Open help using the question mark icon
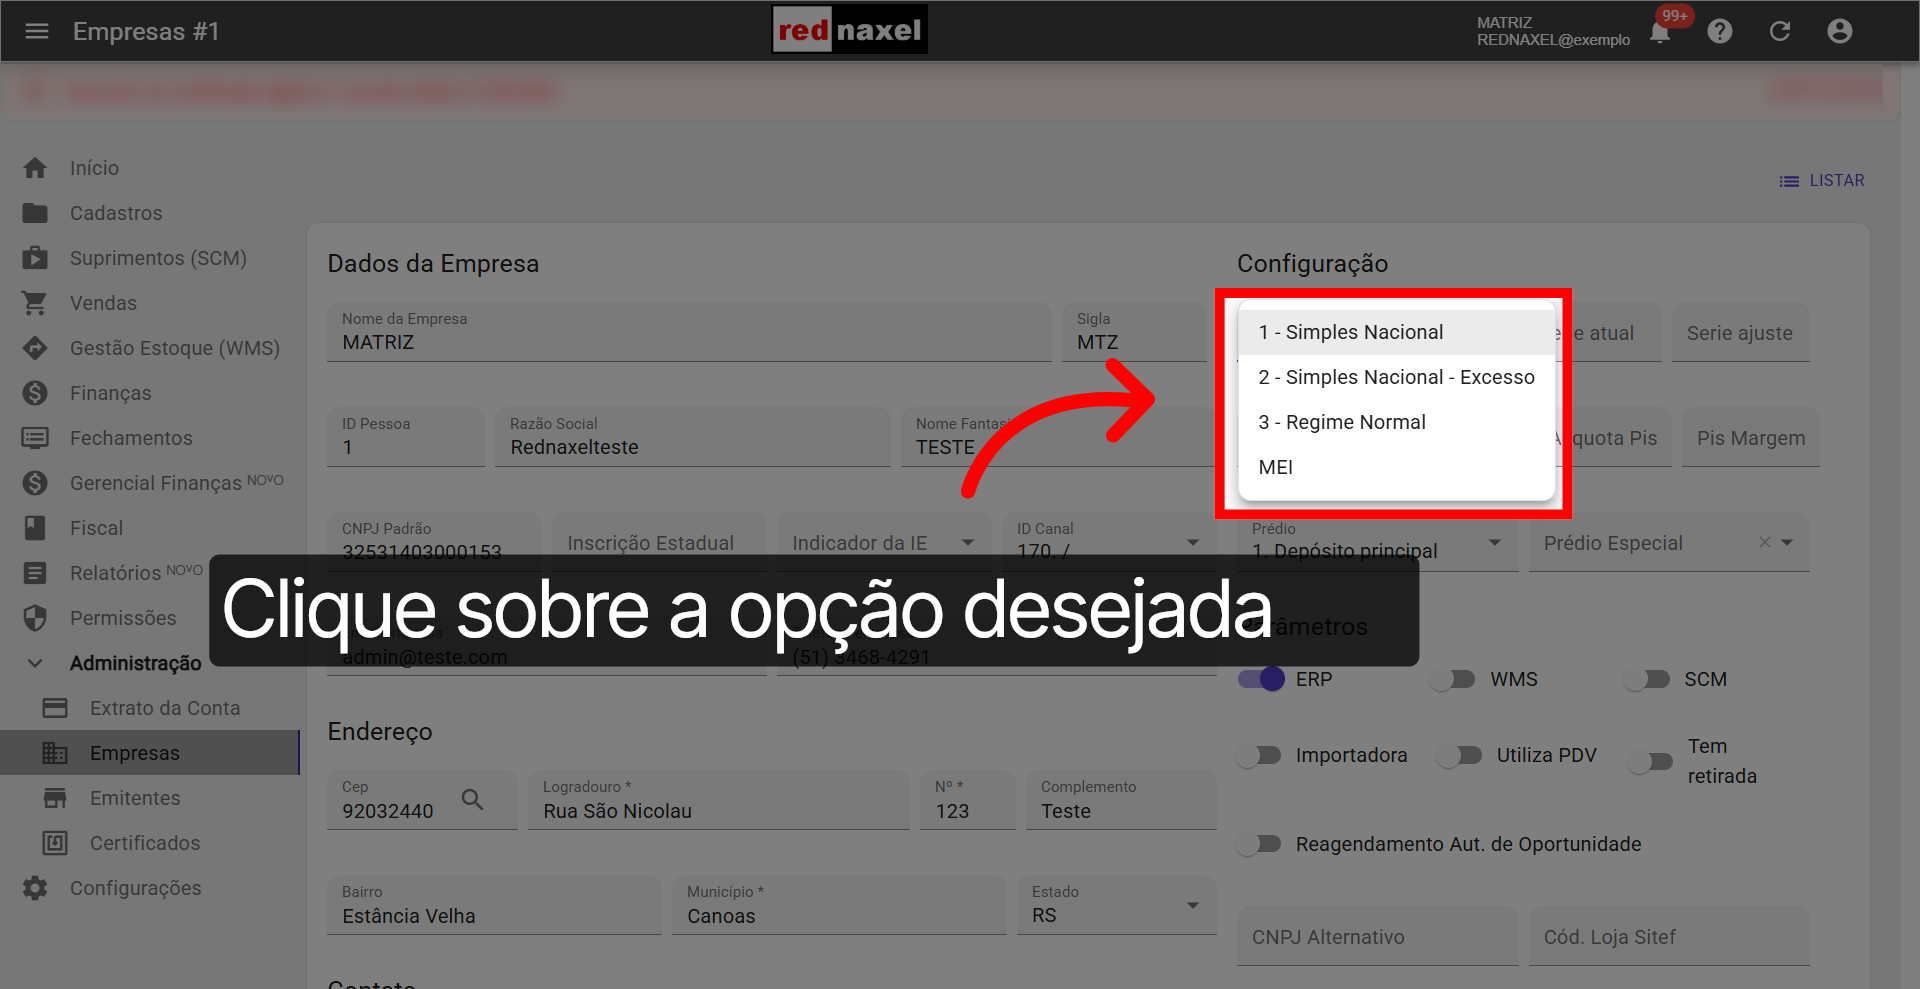The height and width of the screenshot is (989, 1920). coord(1720,31)
